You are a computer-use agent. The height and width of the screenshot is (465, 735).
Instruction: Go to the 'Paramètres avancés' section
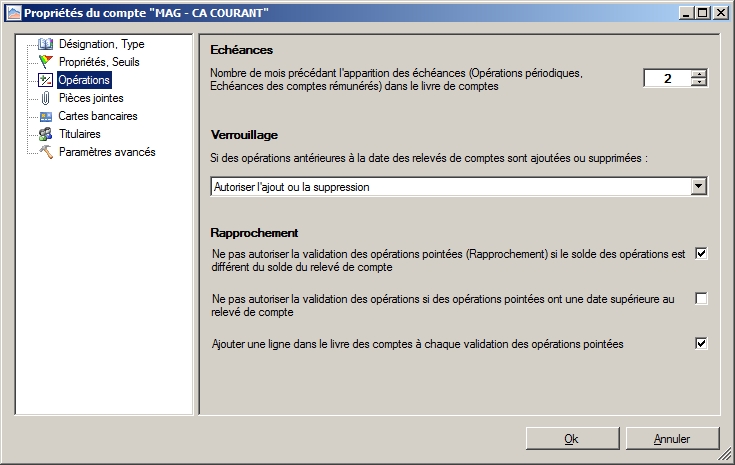[x=107, y=152]
